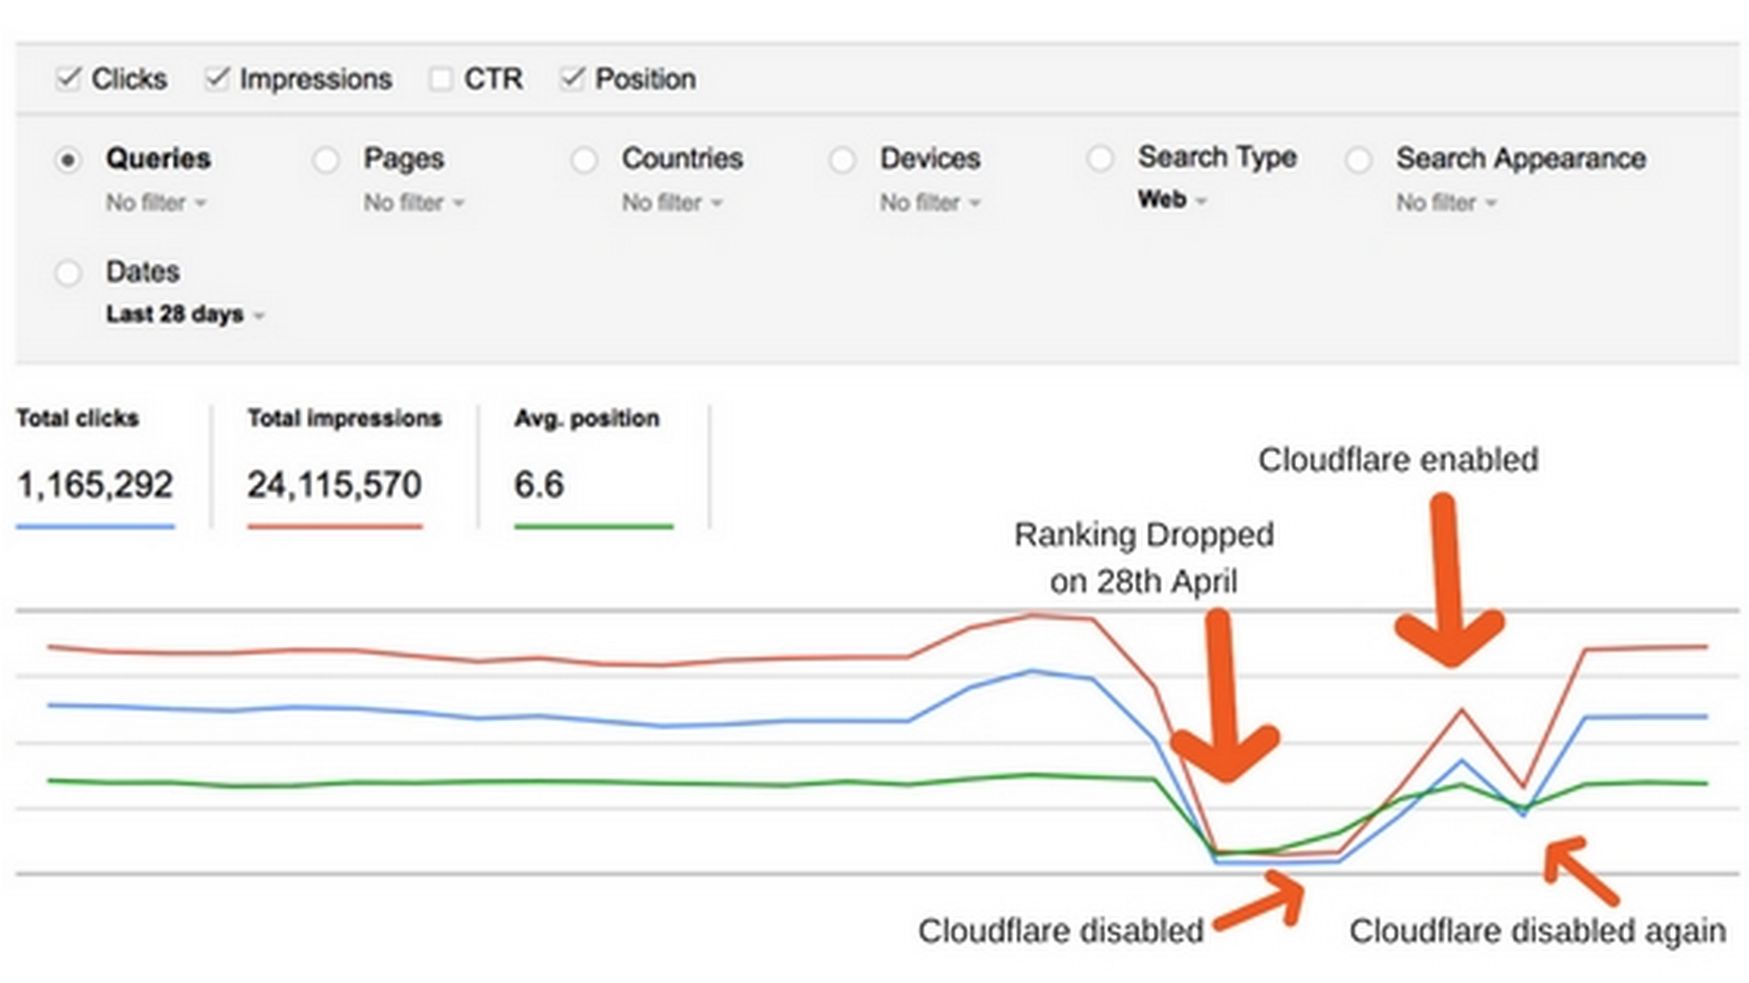Viewport: 1749px width, 983px height.
Task: Click the Search Appearance label
Action: point(1521,159)
